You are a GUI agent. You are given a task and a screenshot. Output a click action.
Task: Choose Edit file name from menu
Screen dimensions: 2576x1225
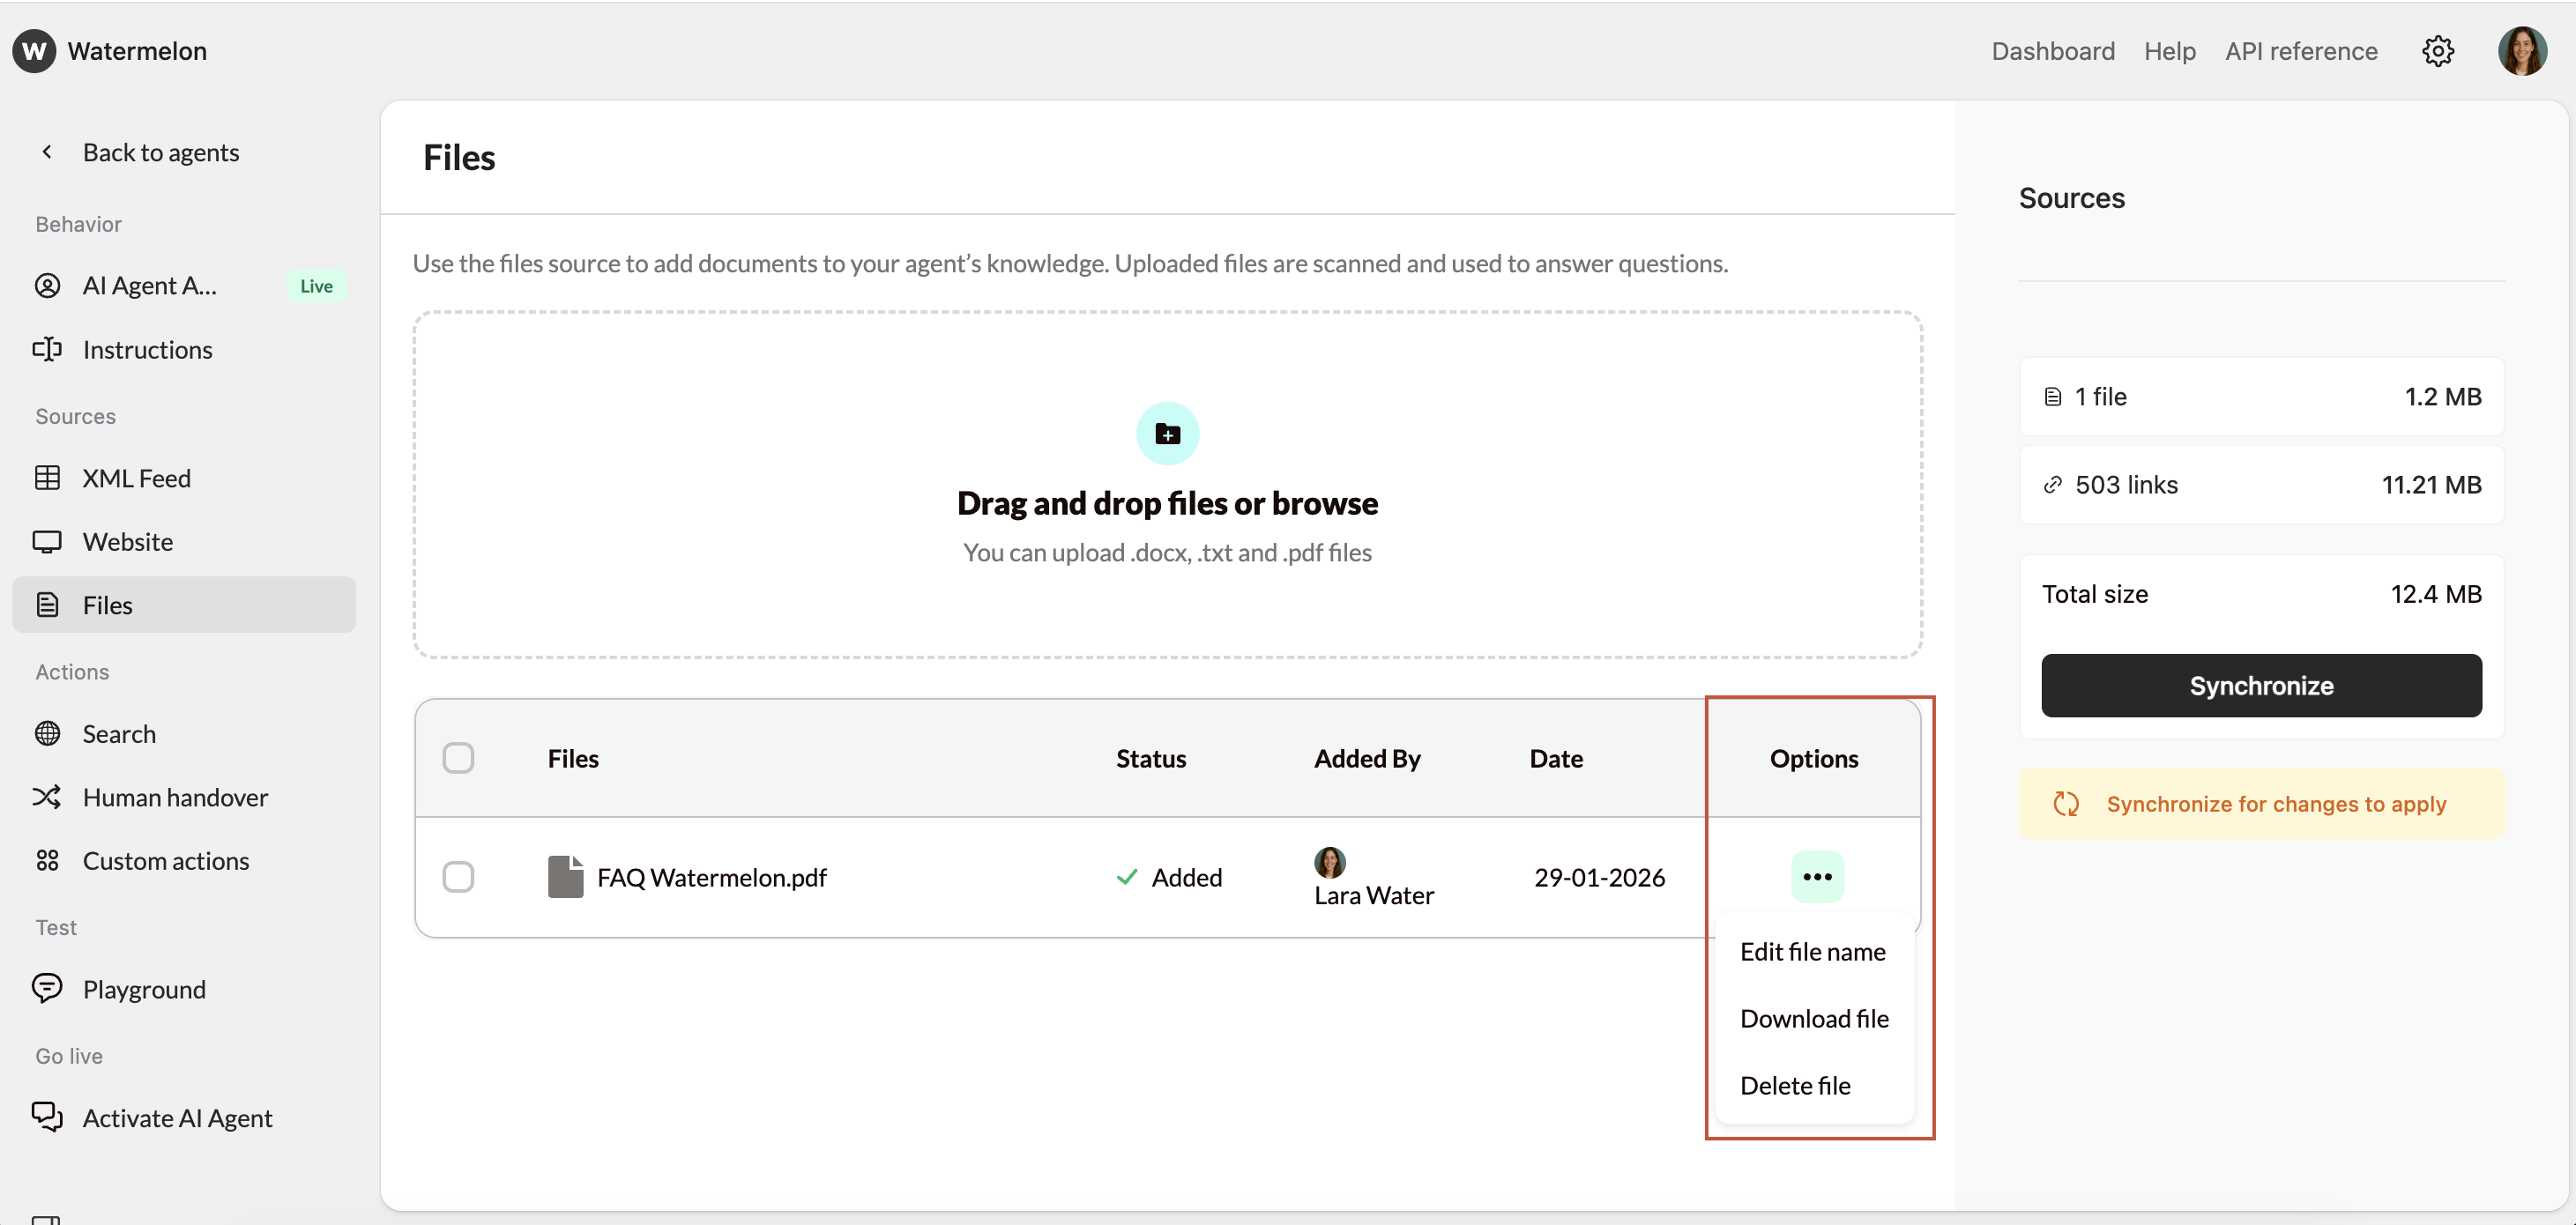(1812, 952)
